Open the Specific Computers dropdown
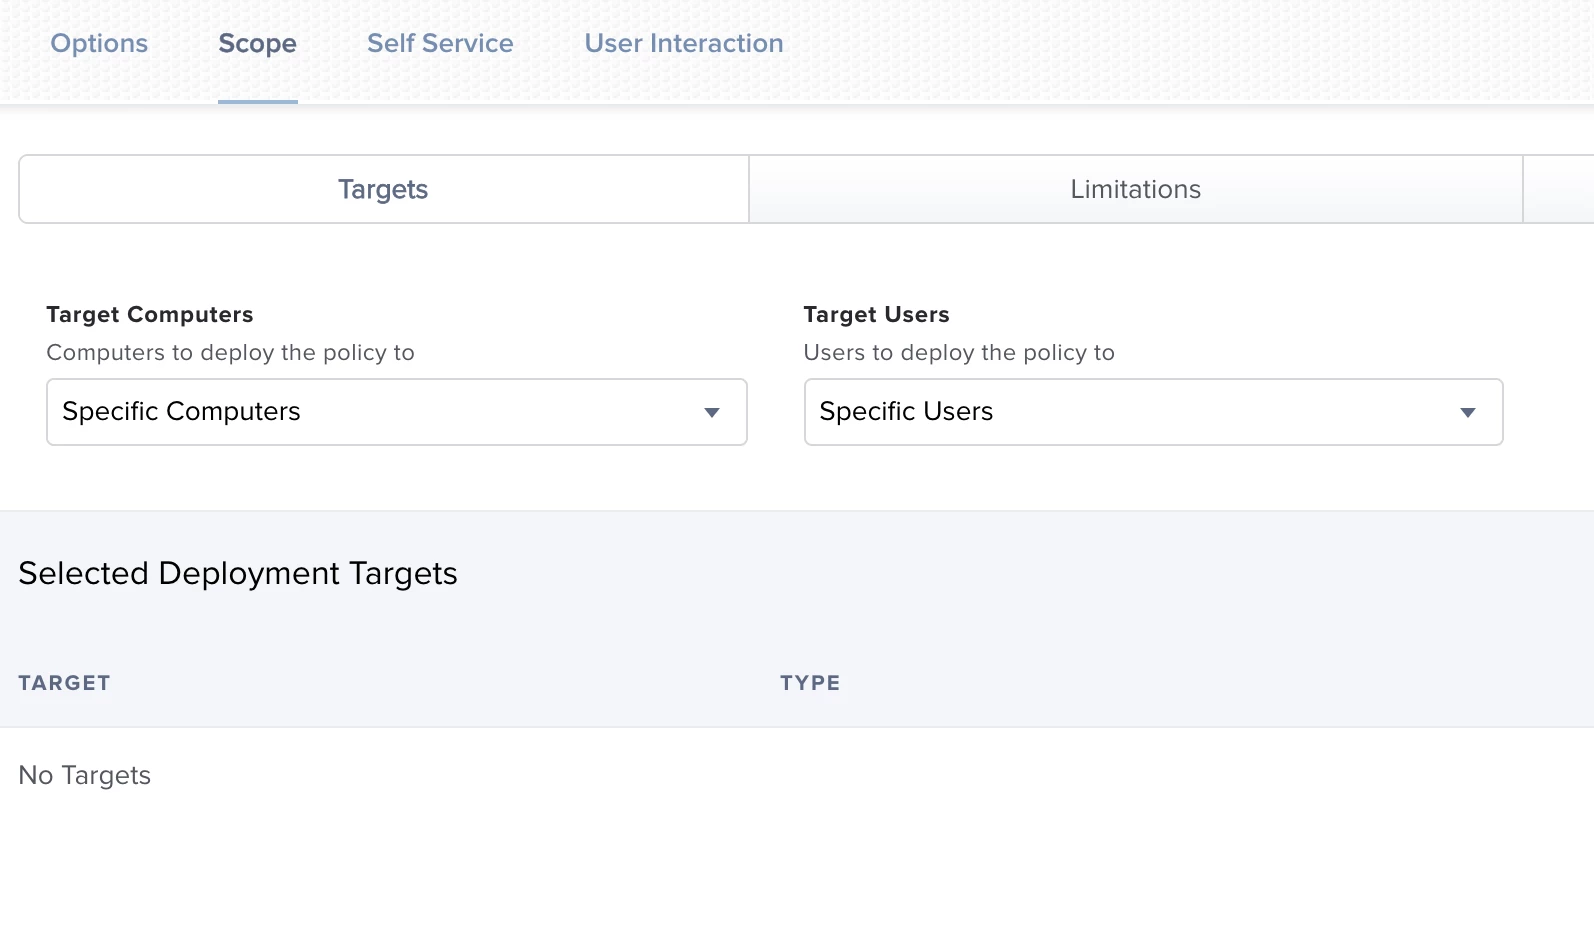Screen dimensions: 1594x944 (x=397, y=412)
